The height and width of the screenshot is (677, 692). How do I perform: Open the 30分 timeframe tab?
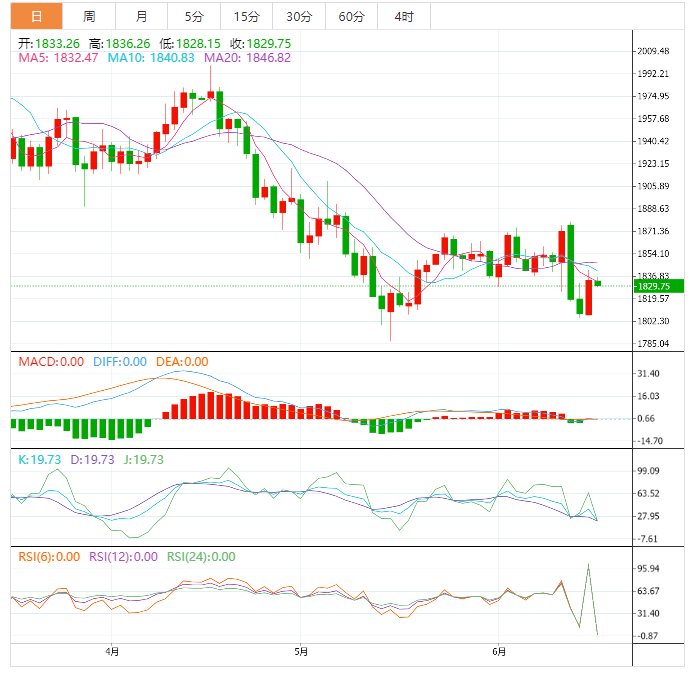coord(299,16)
